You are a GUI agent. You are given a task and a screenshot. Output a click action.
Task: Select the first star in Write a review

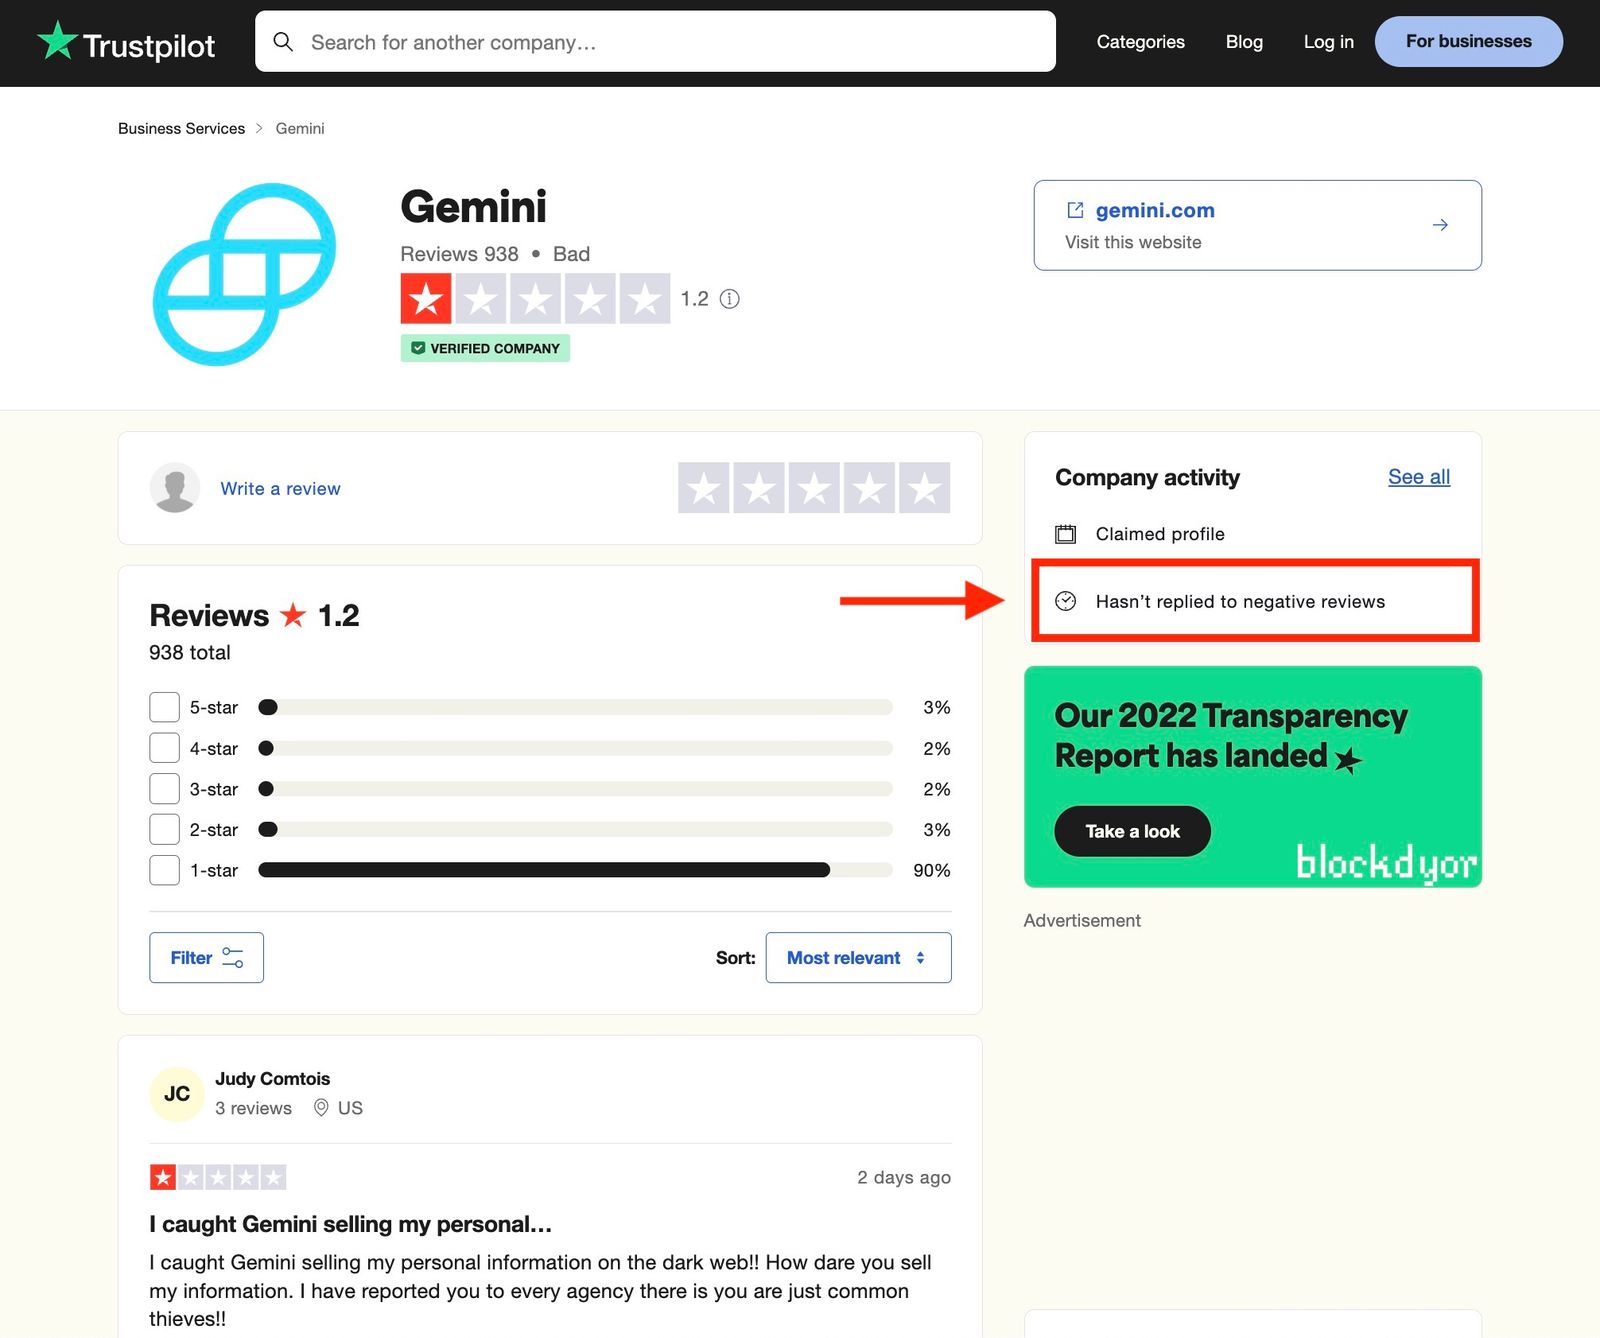703,488
